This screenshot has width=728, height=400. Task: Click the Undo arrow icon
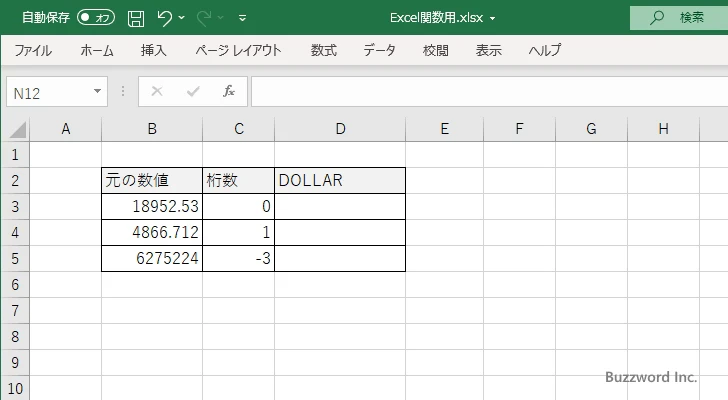click(164, 18)
